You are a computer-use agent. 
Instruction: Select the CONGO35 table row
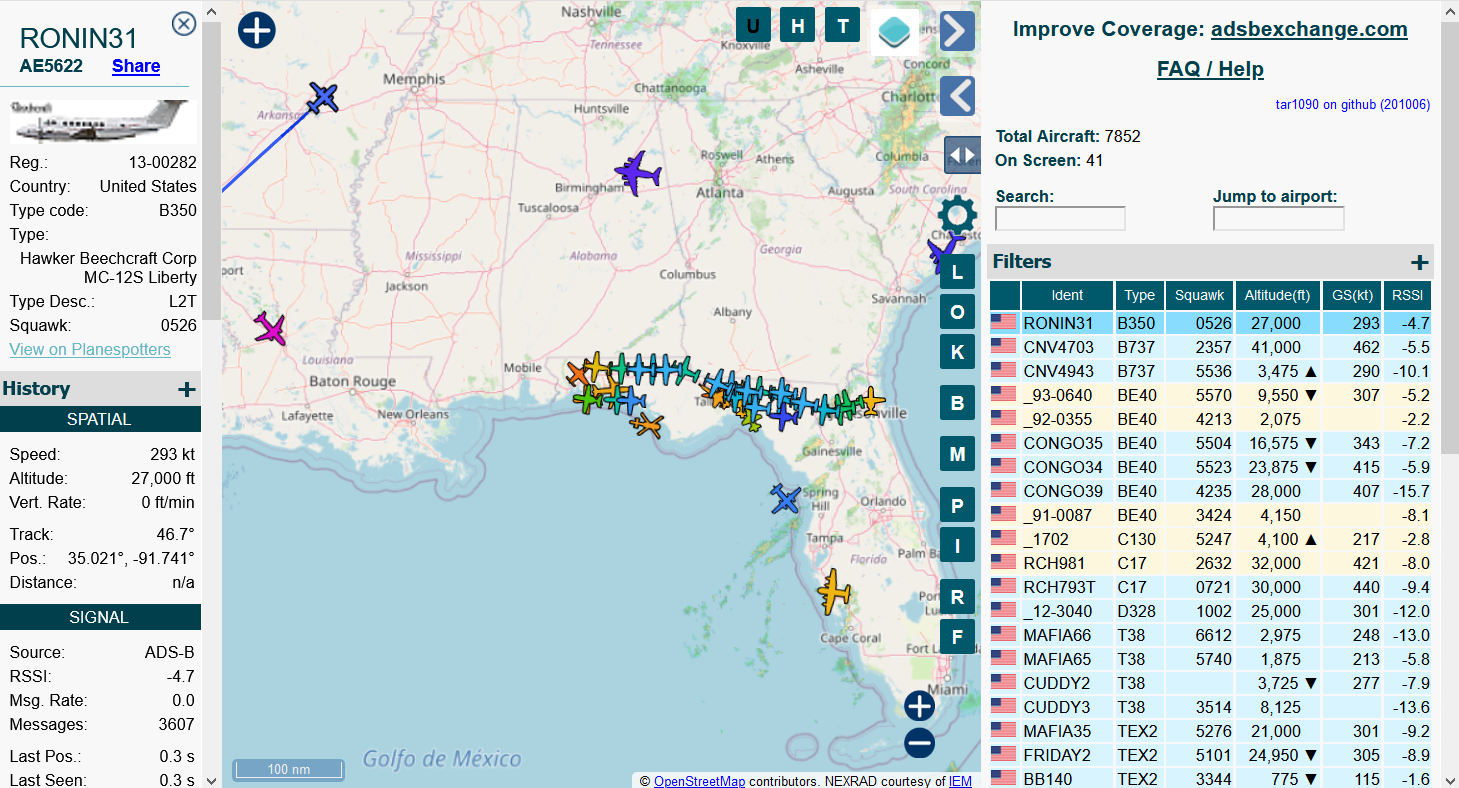[x=1210, y=443]
